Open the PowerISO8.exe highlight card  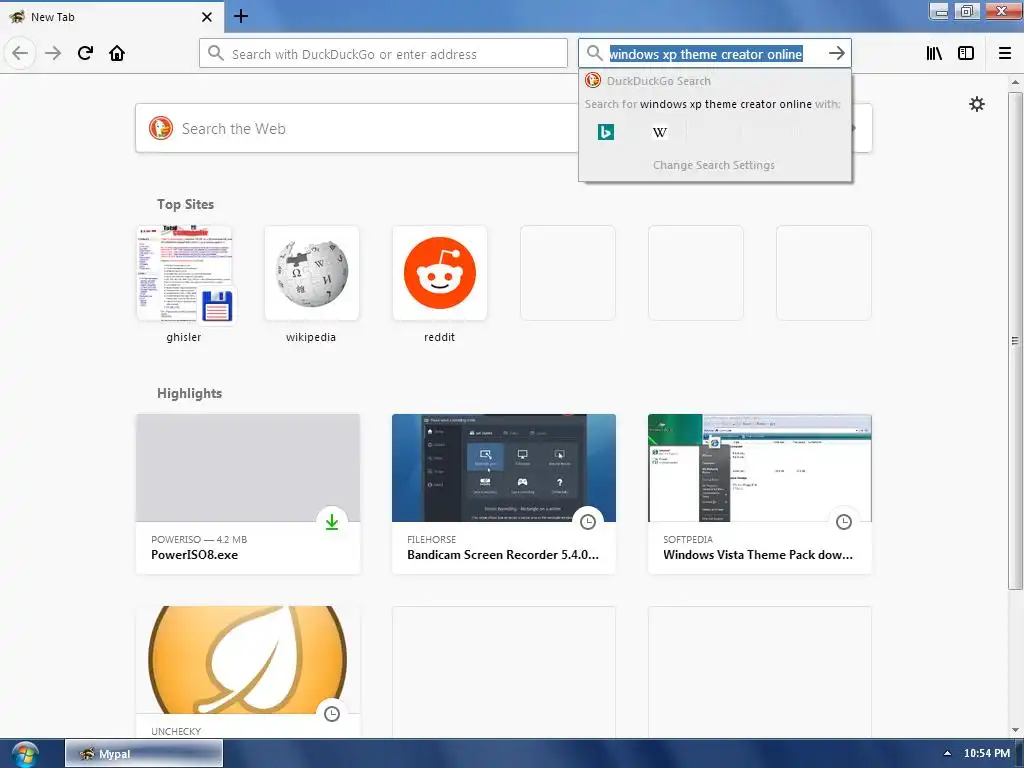(x=248, y=494)
